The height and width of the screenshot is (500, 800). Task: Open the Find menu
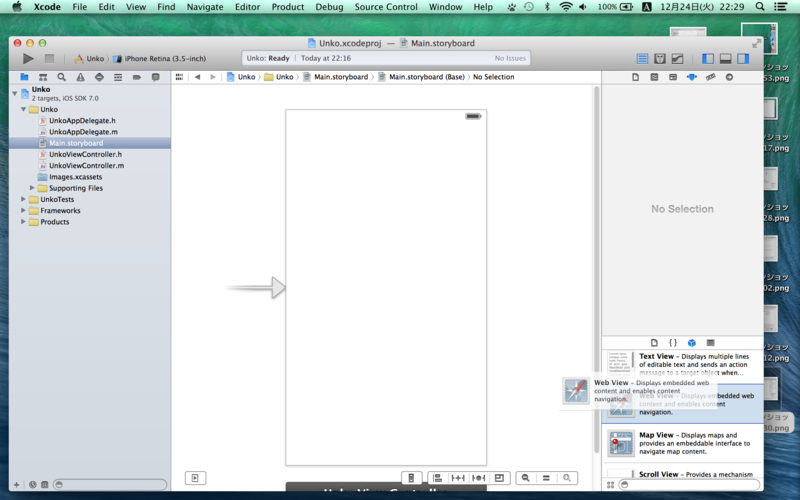pyautogui.click(x=166, y=7)
